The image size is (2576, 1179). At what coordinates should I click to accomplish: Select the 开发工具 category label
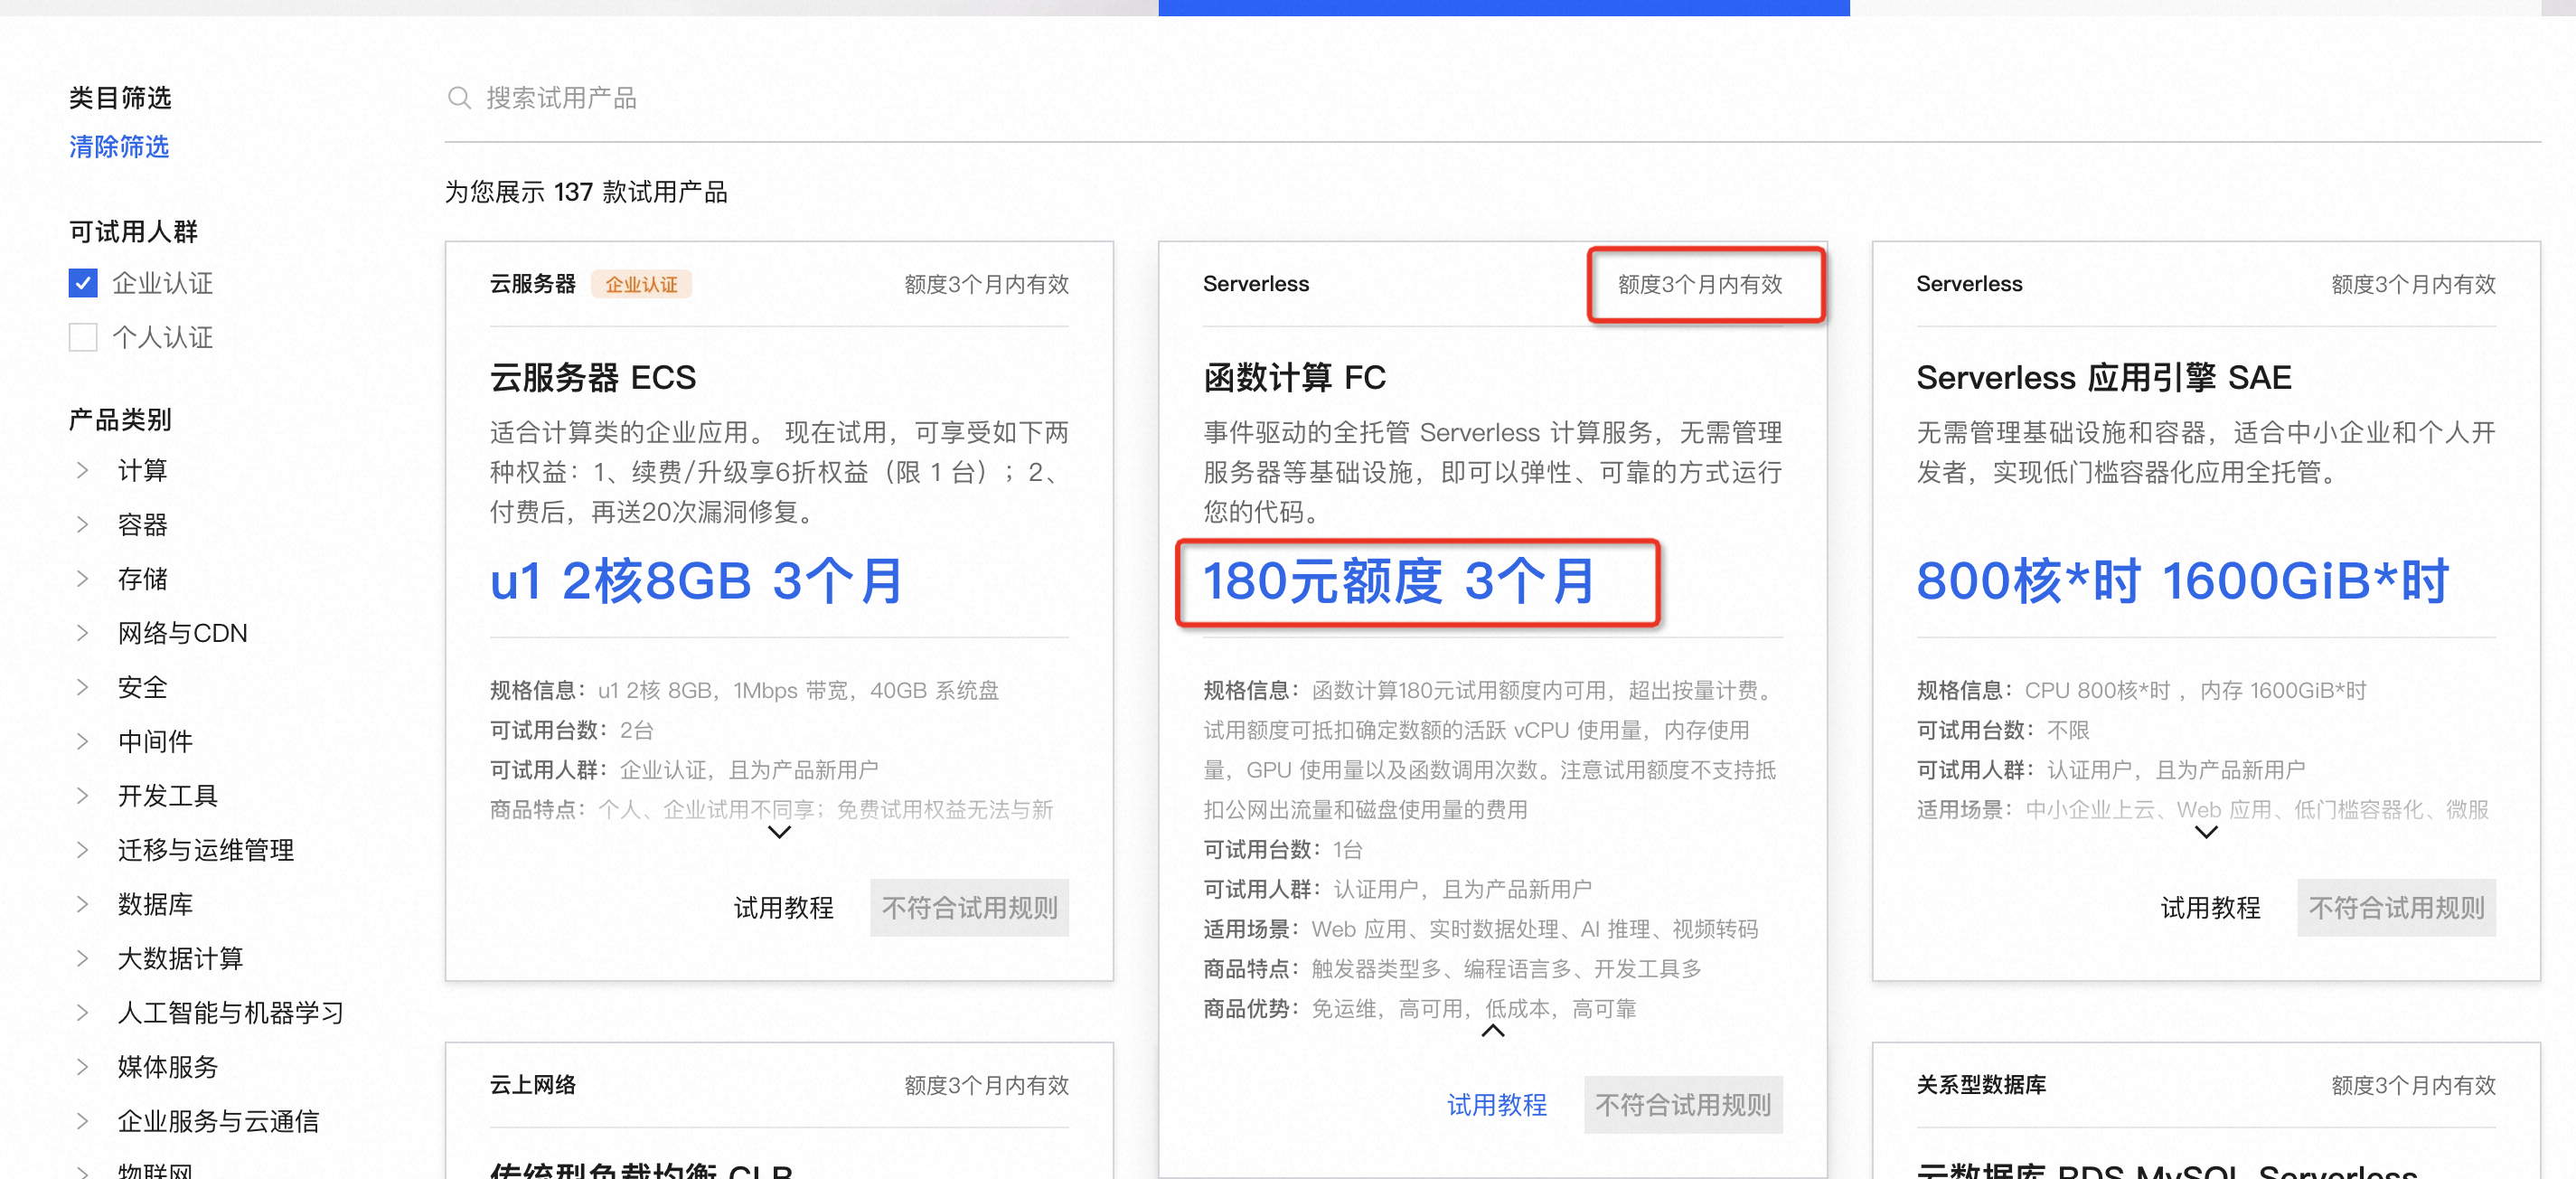168,796
